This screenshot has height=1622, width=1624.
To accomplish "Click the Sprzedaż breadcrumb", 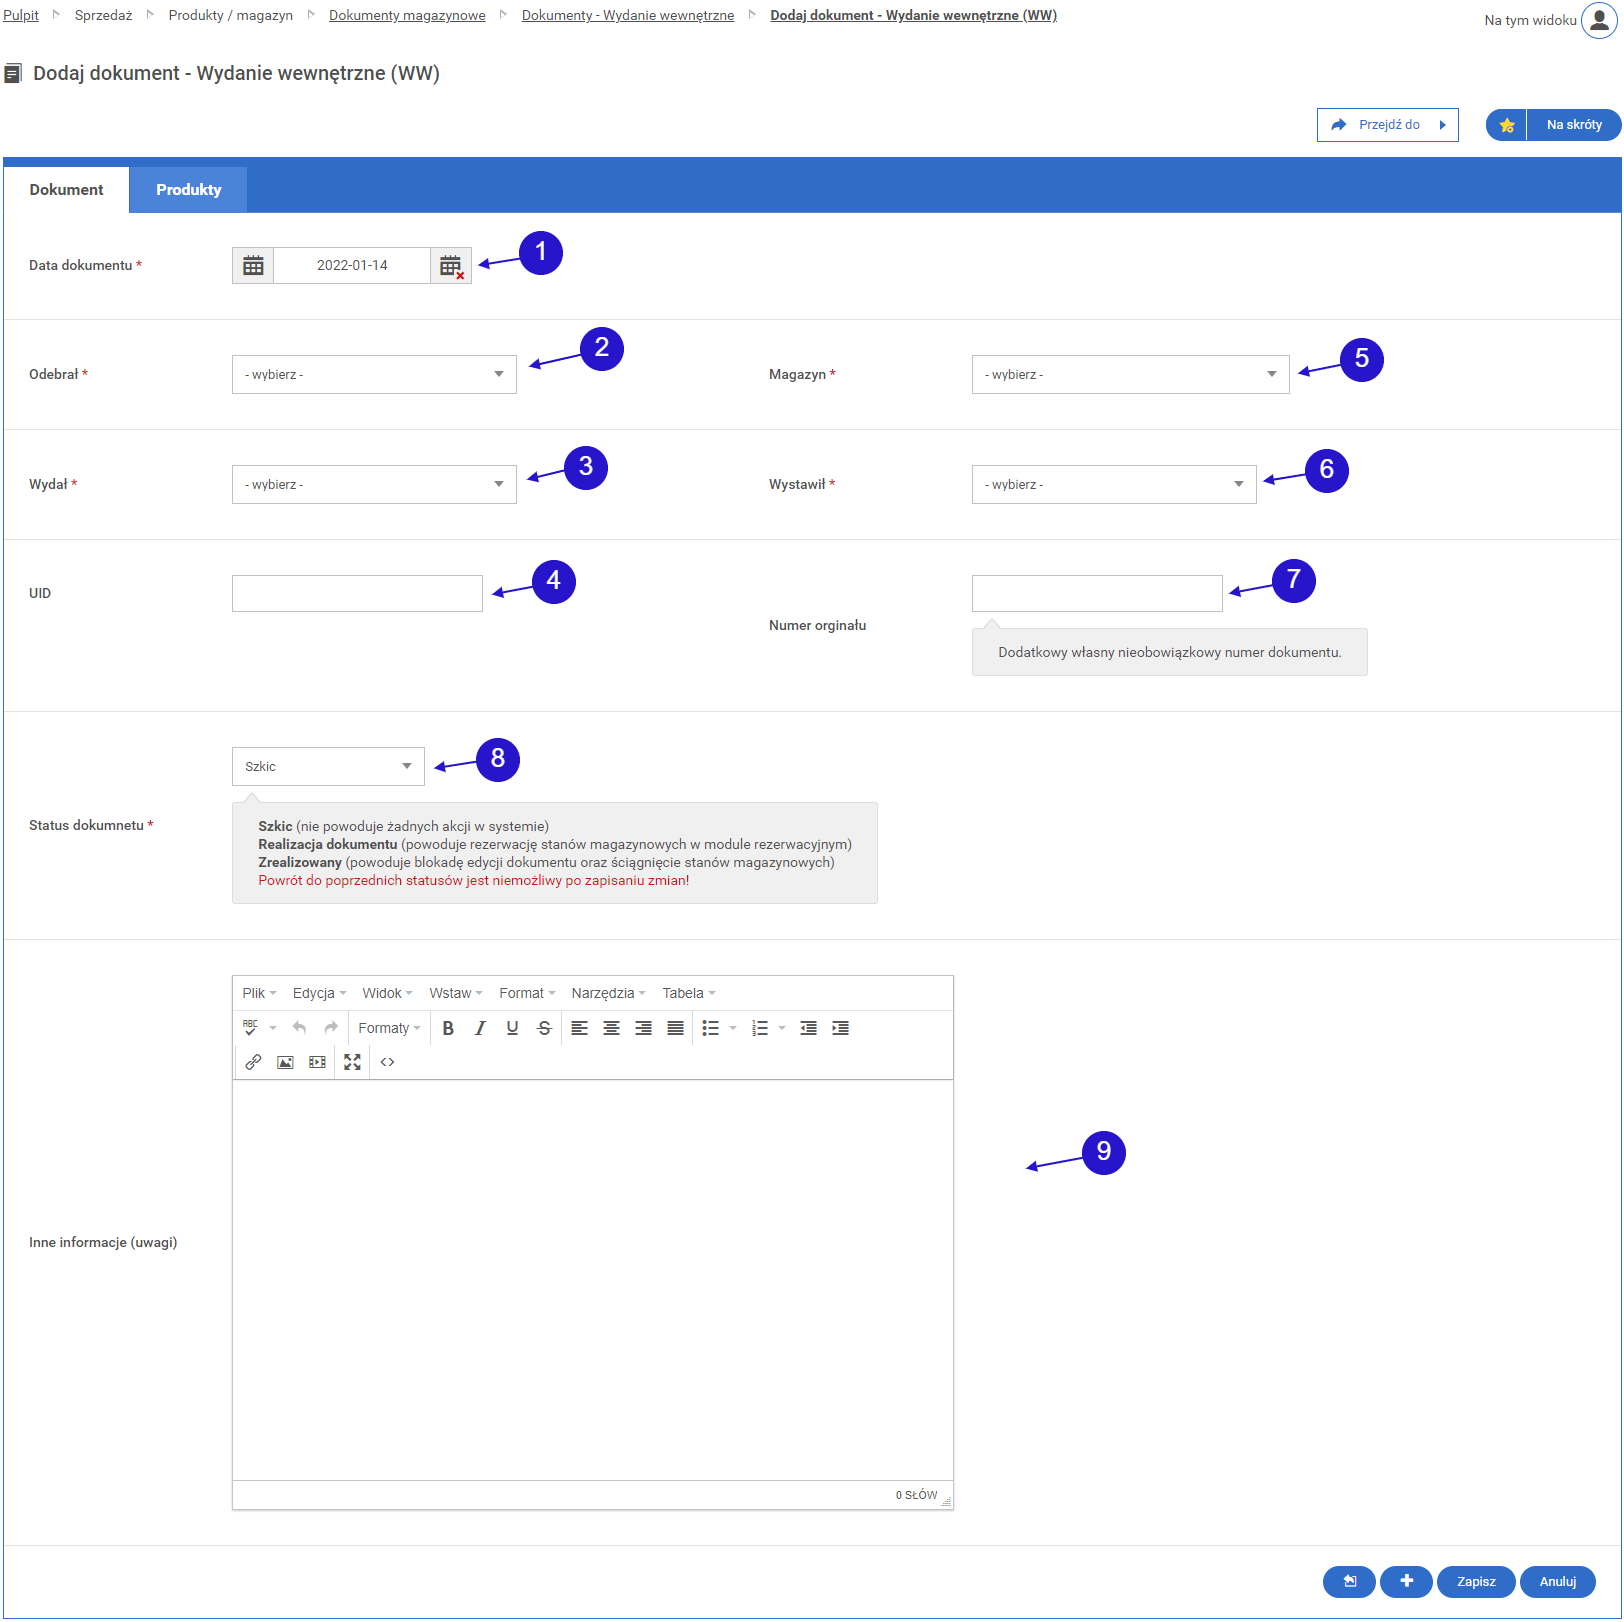I will click(103, 15).
